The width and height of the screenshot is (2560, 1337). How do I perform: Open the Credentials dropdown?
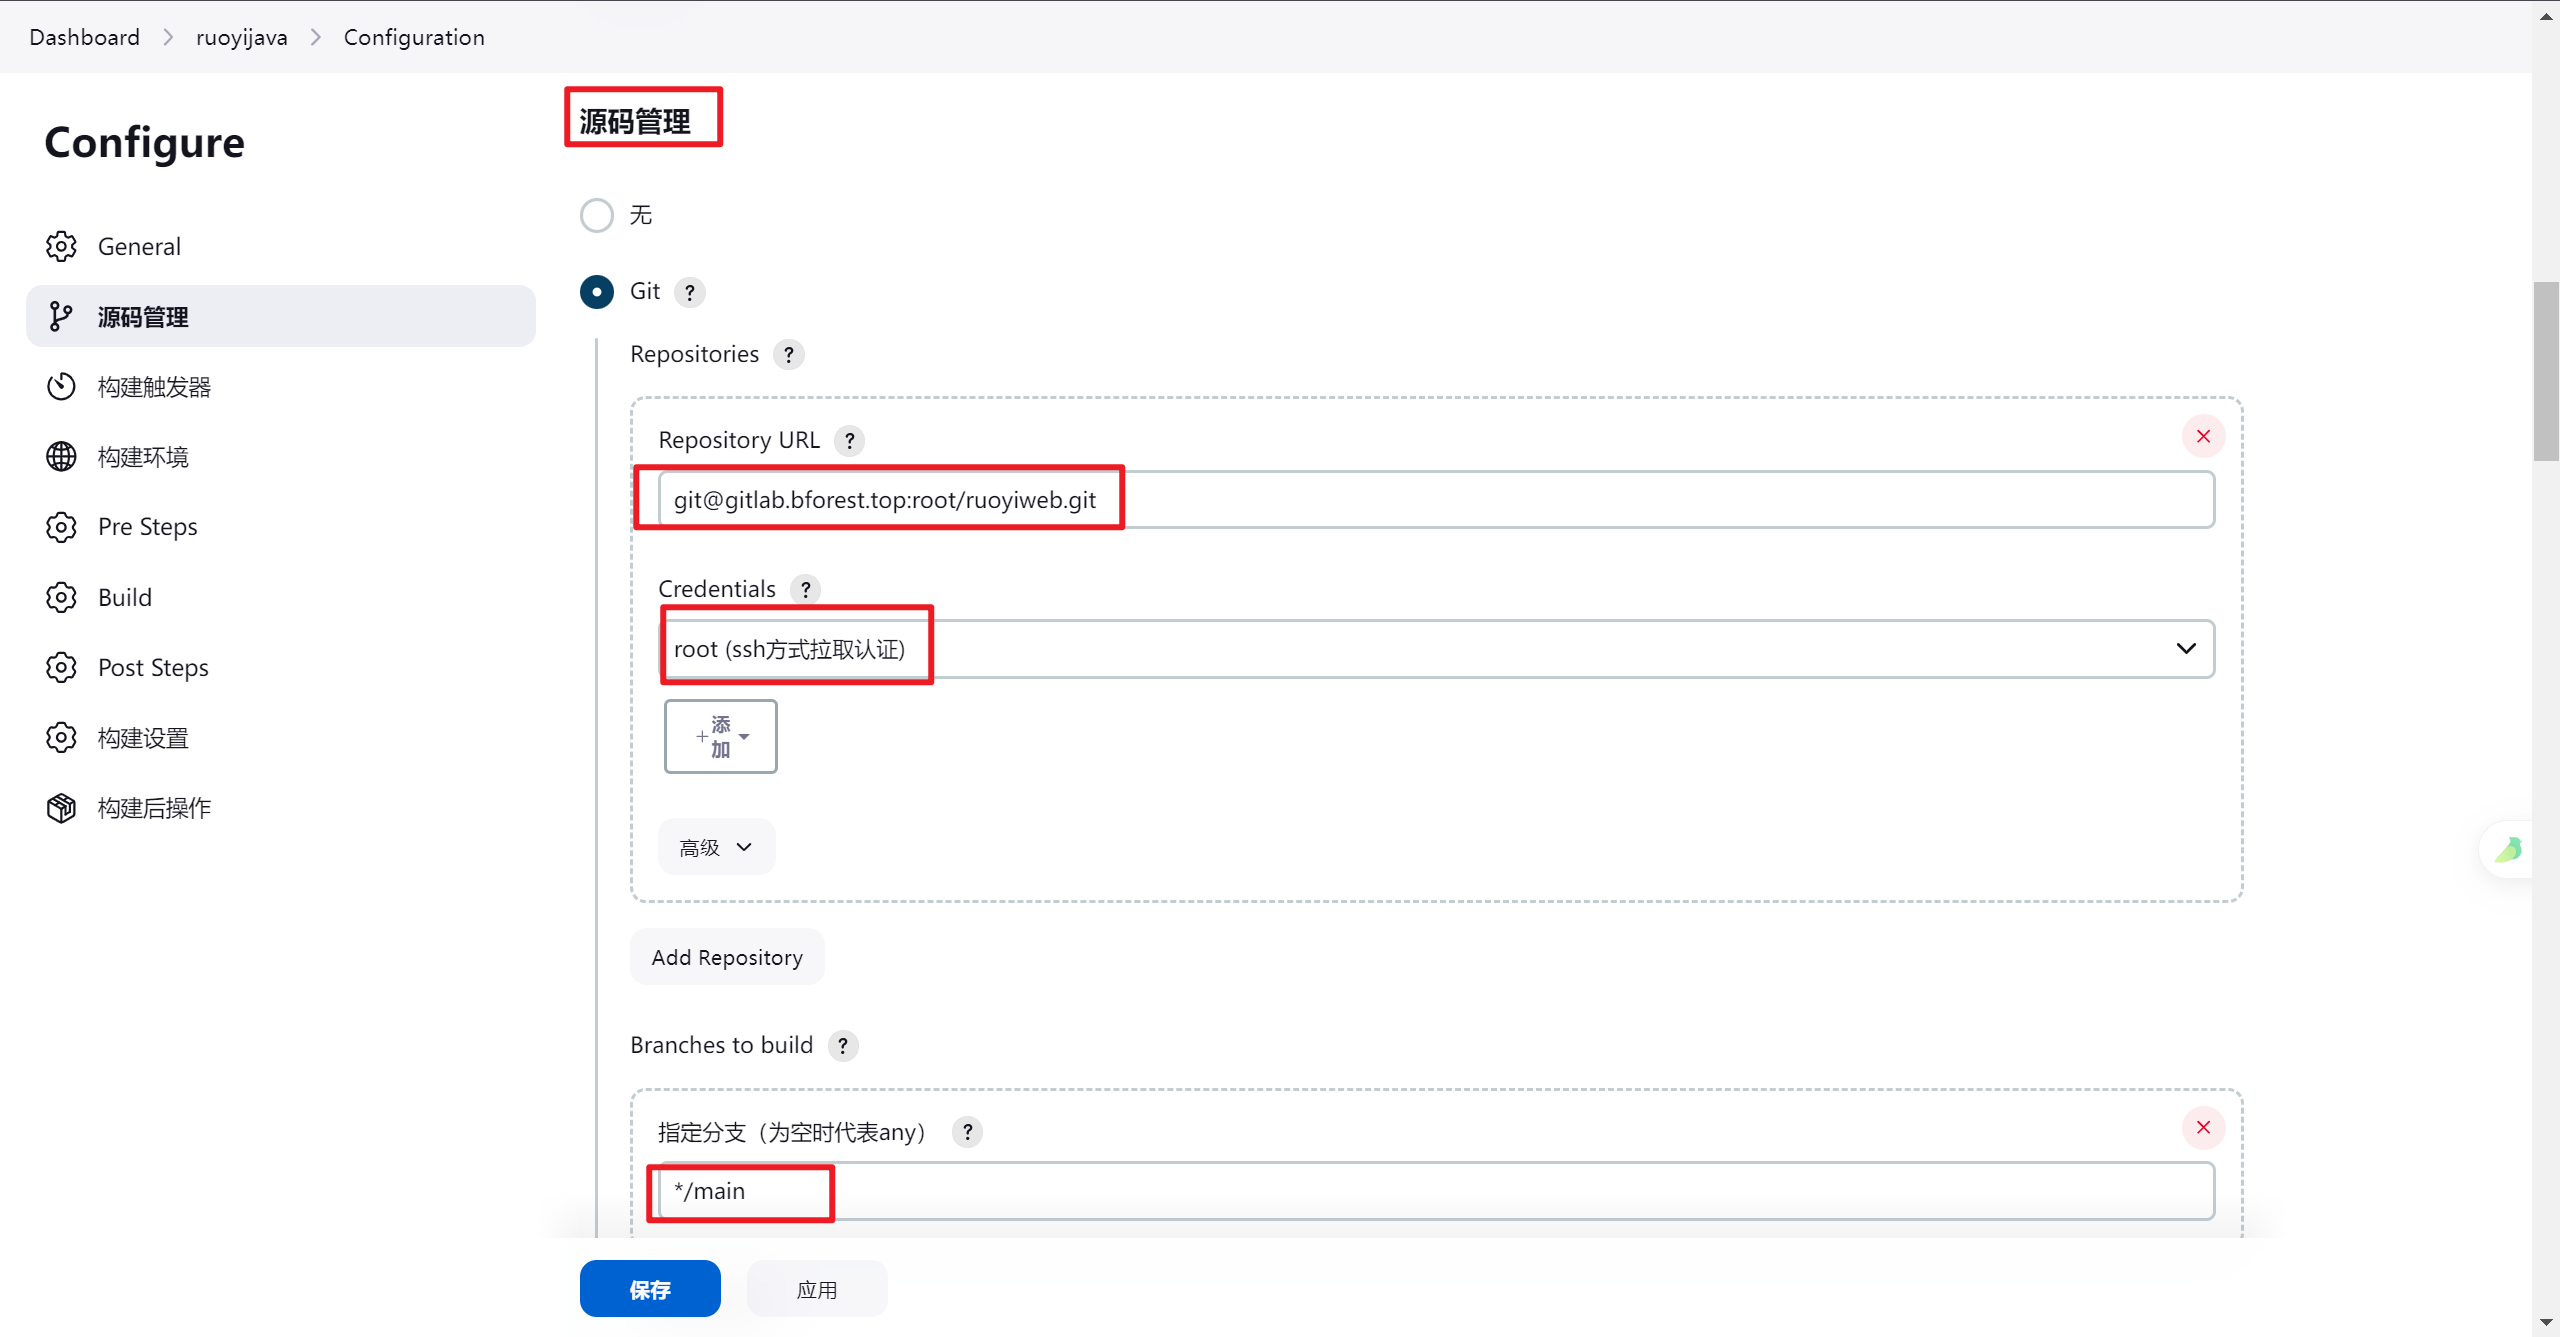tap(1437, 649)
